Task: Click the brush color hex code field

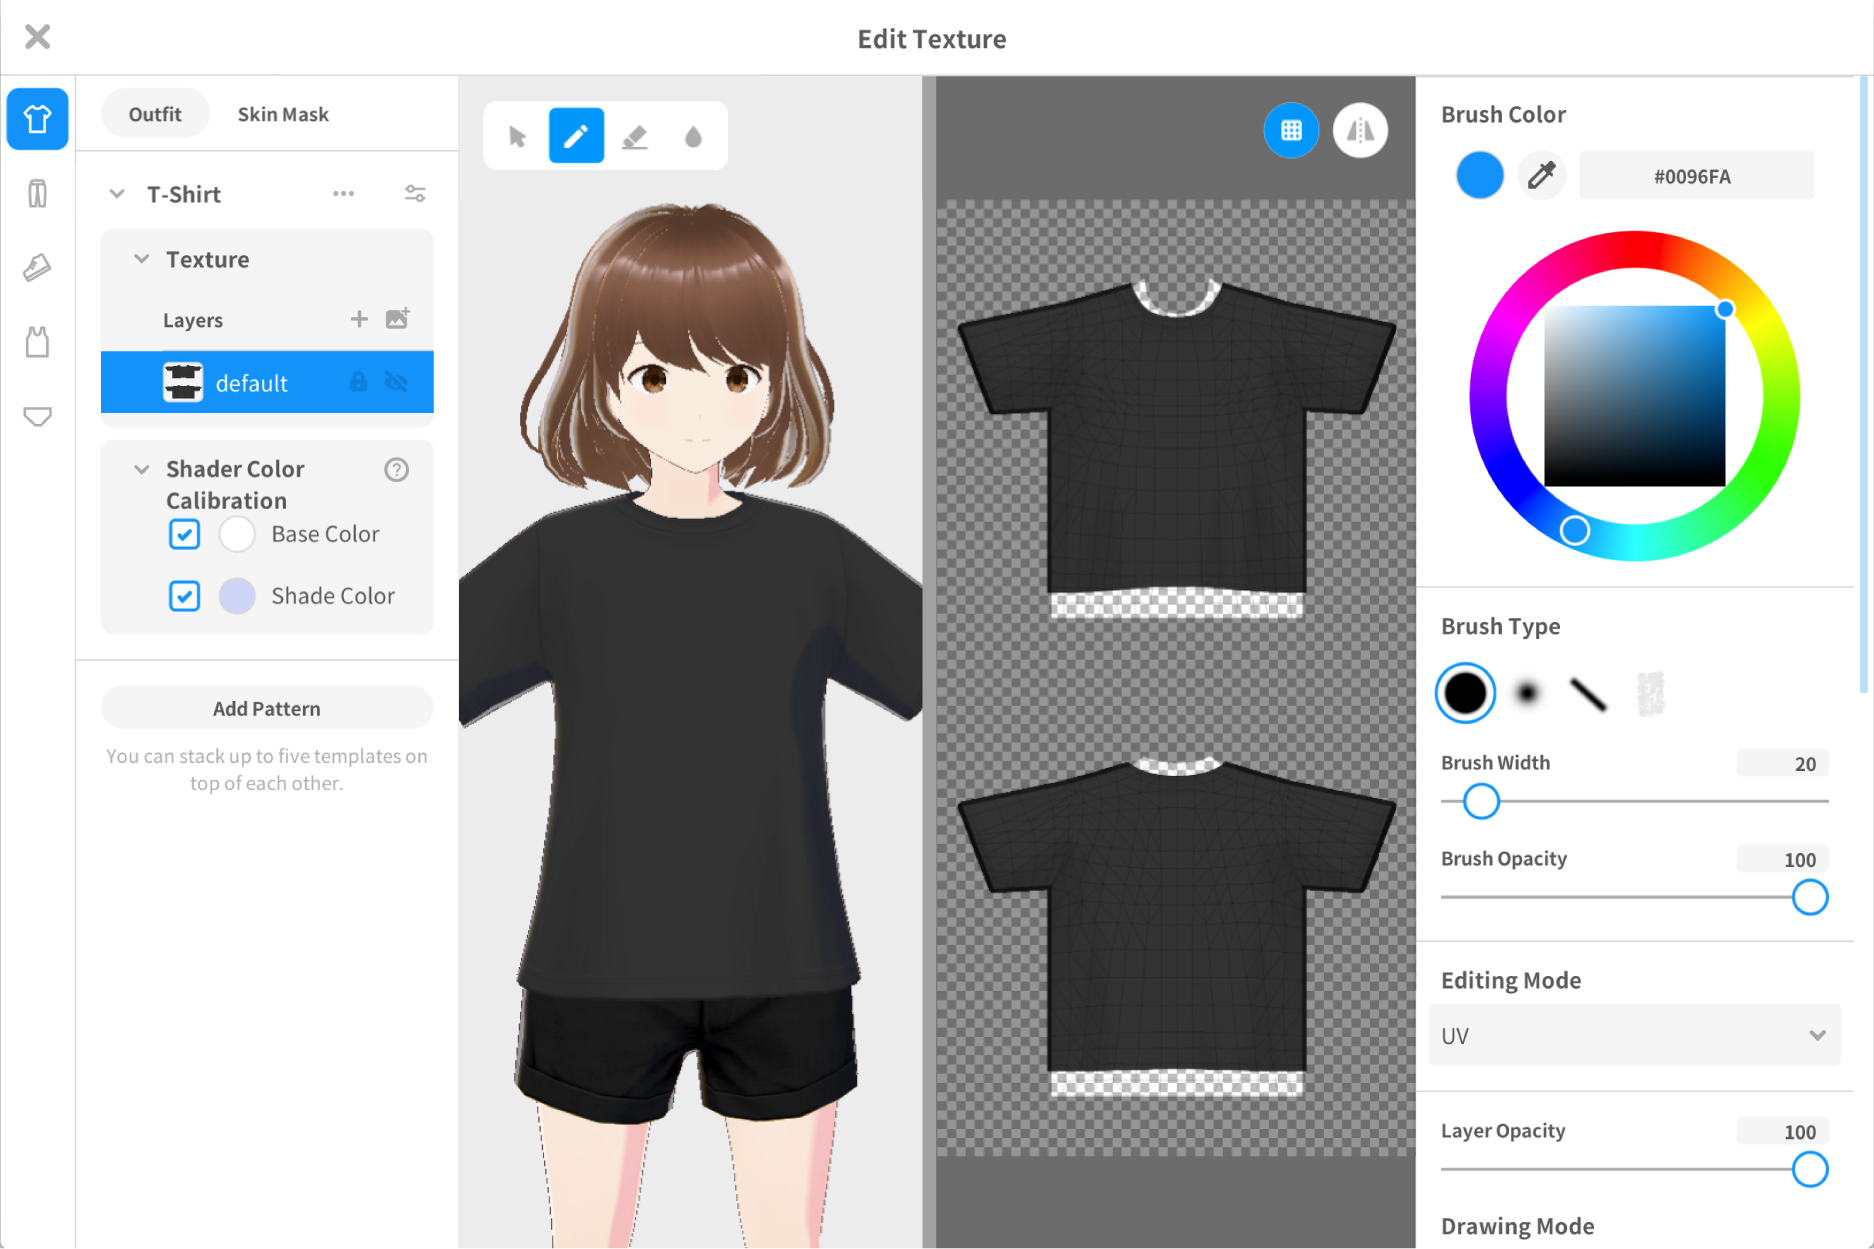Action: (1694, 176)
